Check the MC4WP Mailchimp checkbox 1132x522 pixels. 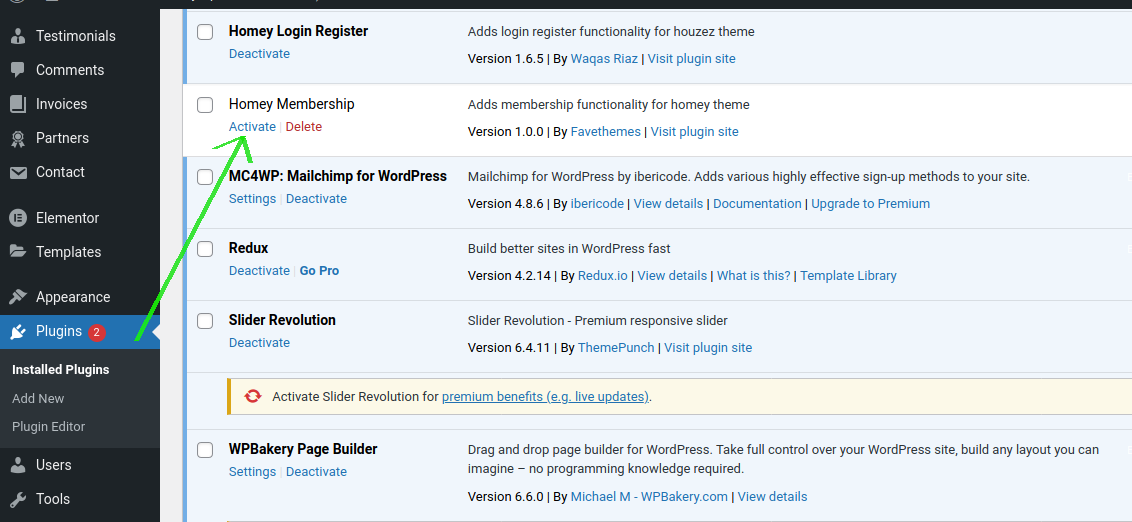pyautogui.click(x=205, y=177)
